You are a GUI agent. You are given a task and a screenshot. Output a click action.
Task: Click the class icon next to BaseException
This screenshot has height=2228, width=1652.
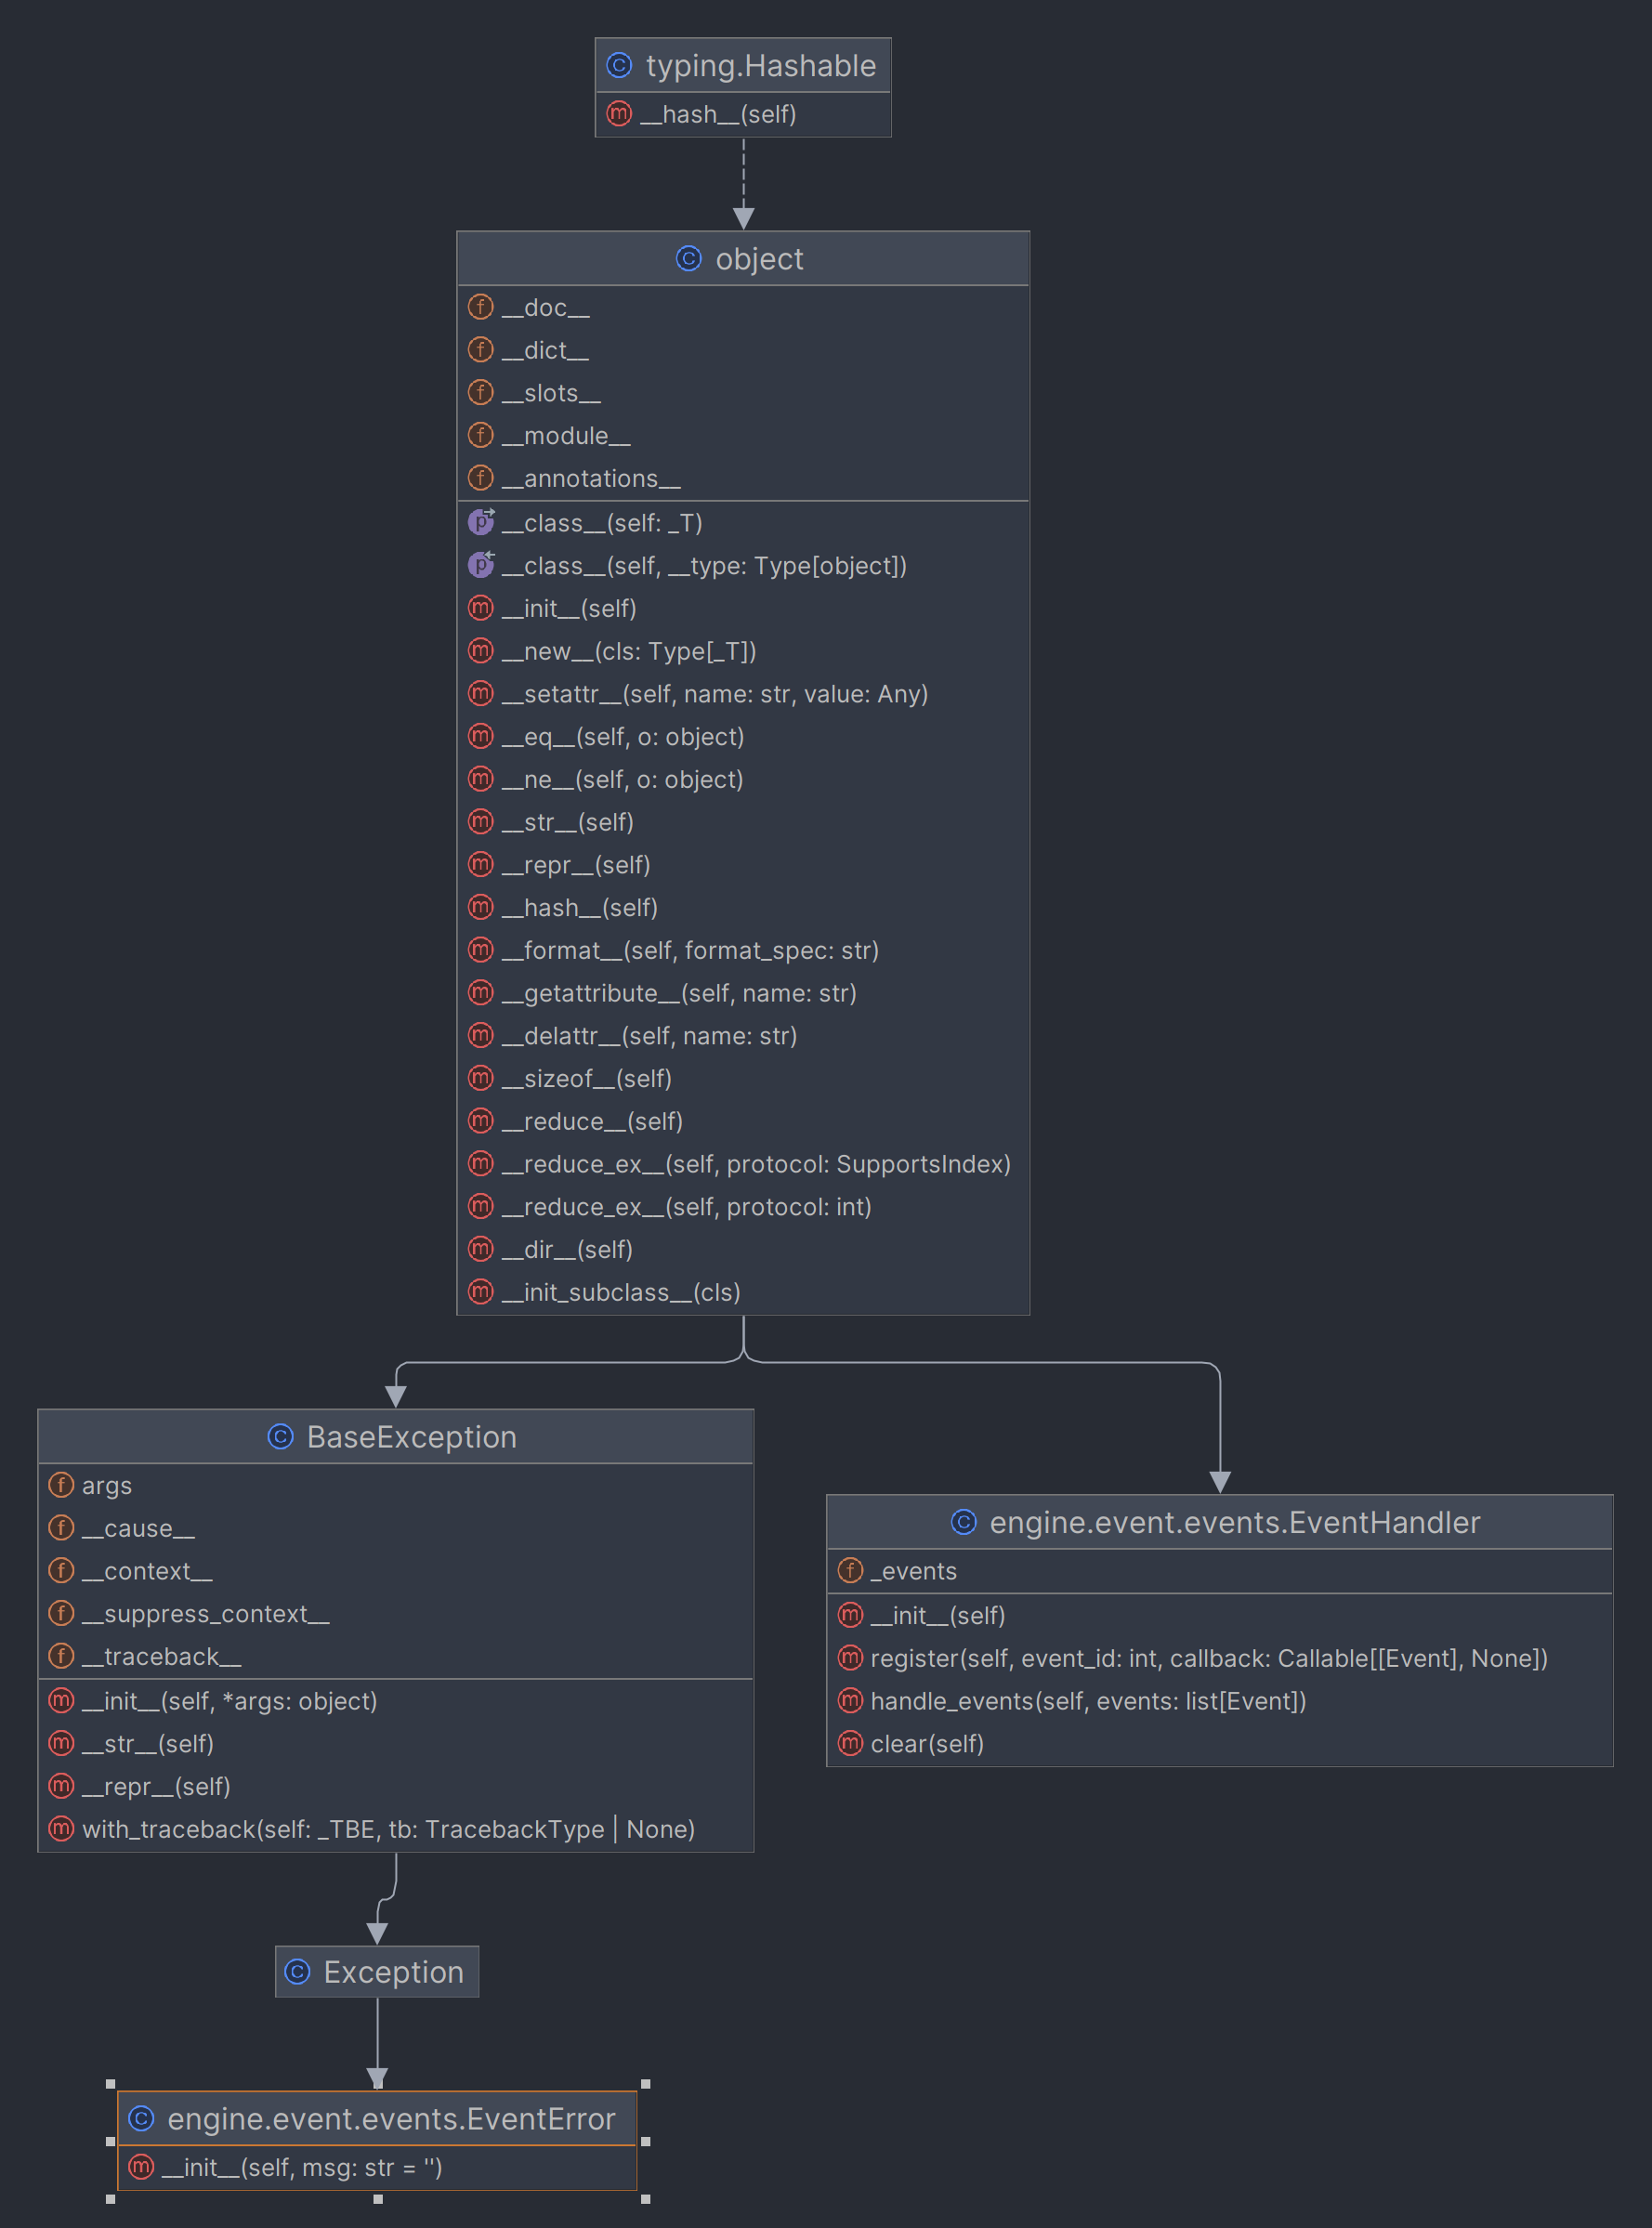[280, 1436]
